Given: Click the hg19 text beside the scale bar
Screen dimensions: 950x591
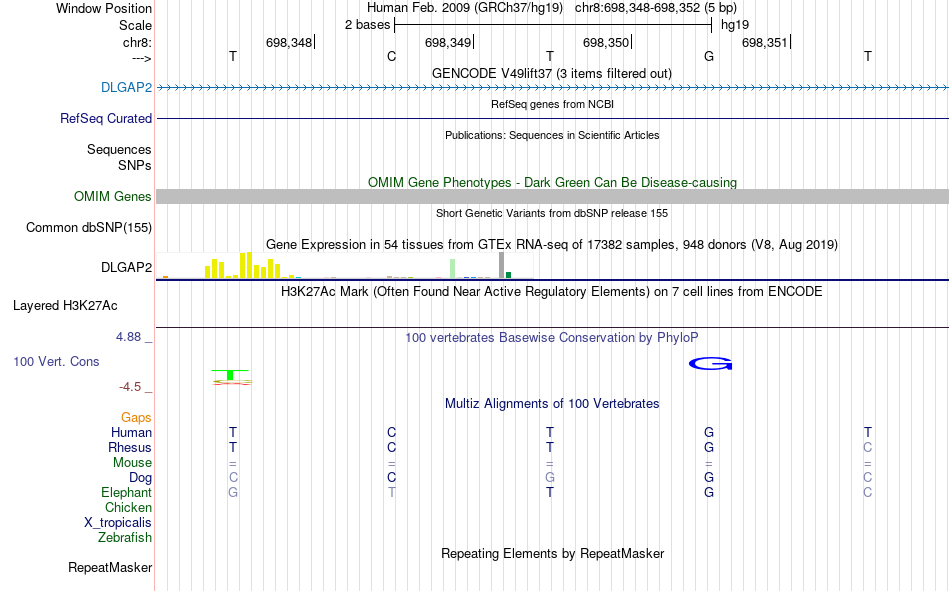Looking at the screenshot, I should coord(734,25).
